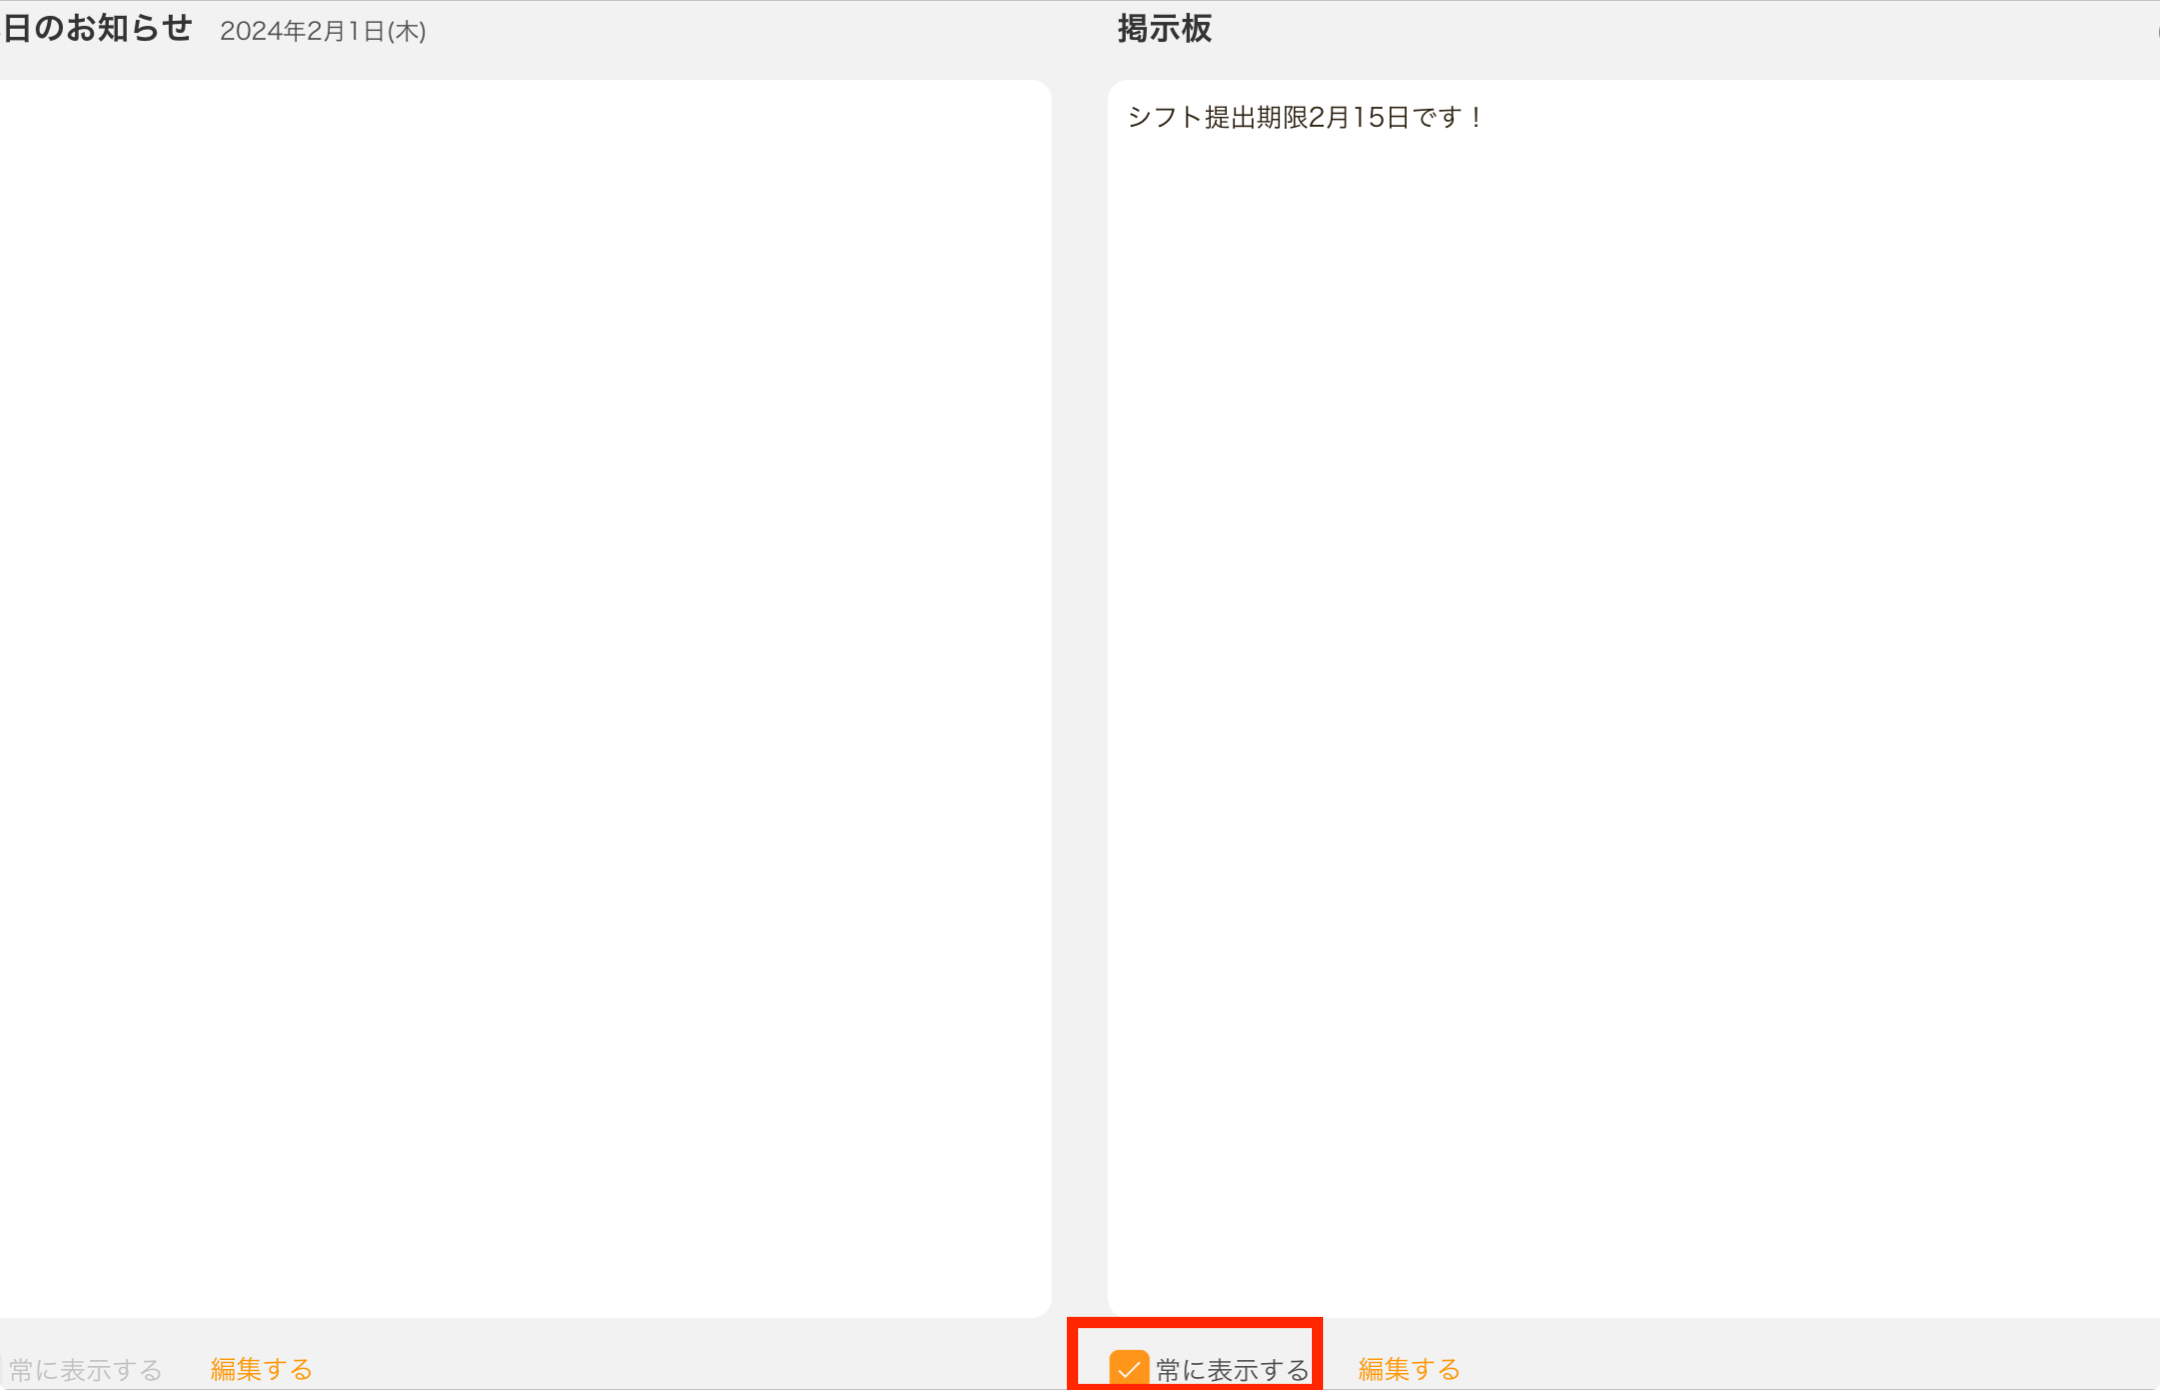The height and width of the screenshot is (1390, 2160).
Task: Click the dark sliver icon at header's right edge
Action: pyautogui.click(x=2157, y=30)
